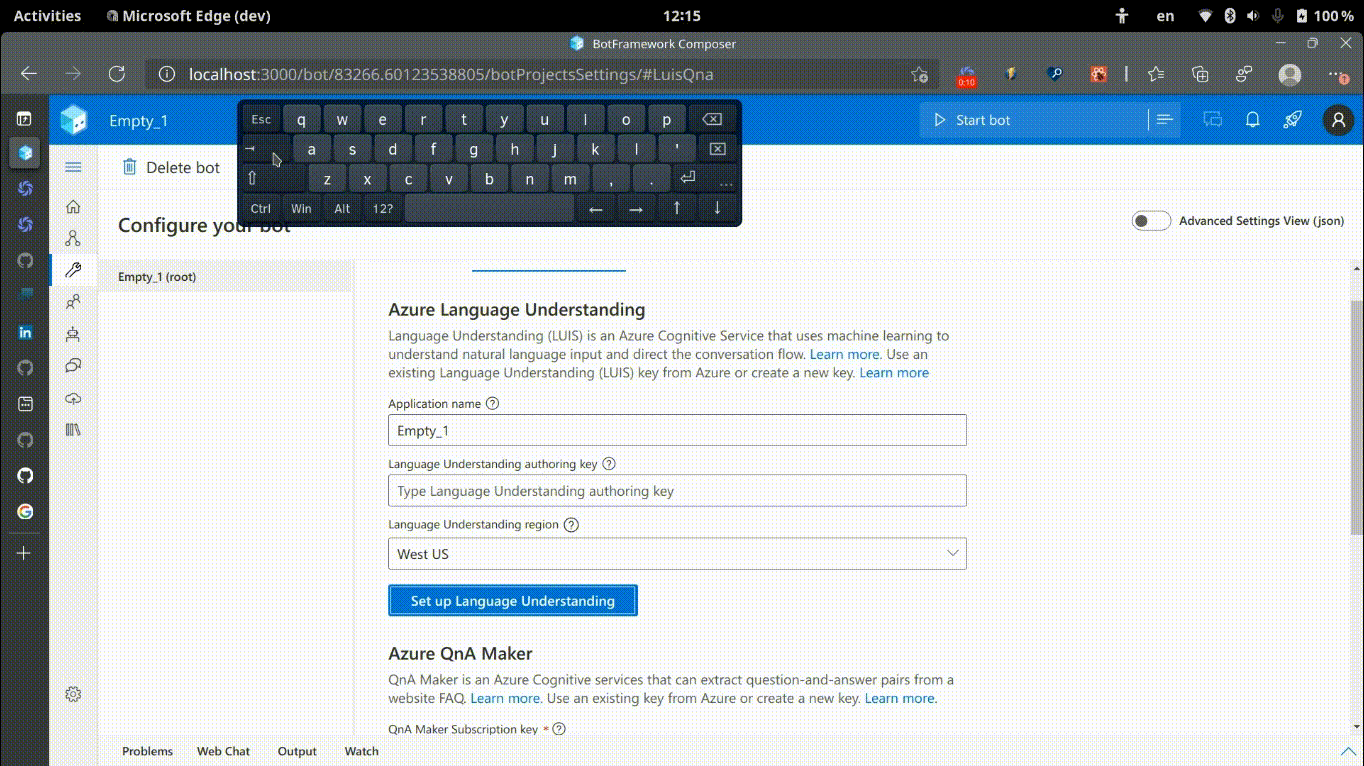Click the Delete bot button
The width and height of the screenshot is (1364, 766).
click(171, 167)
